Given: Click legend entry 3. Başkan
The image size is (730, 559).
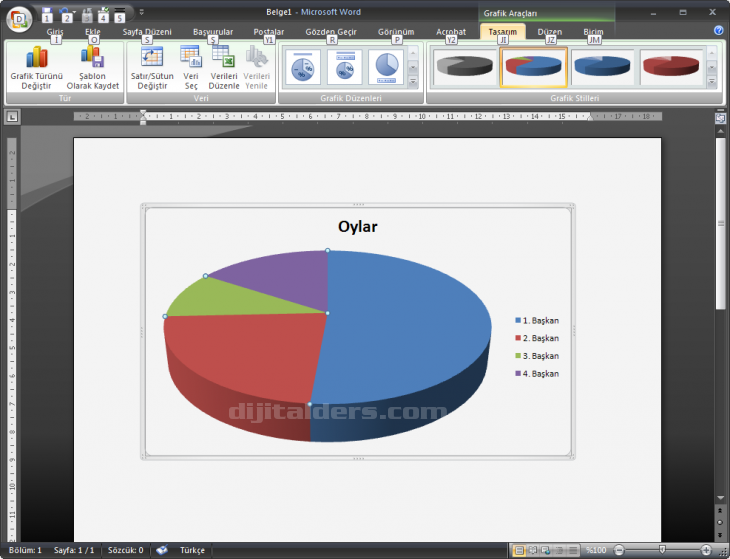Looking at the screenshot, I should pyautogui.click(x=537, y=356).
